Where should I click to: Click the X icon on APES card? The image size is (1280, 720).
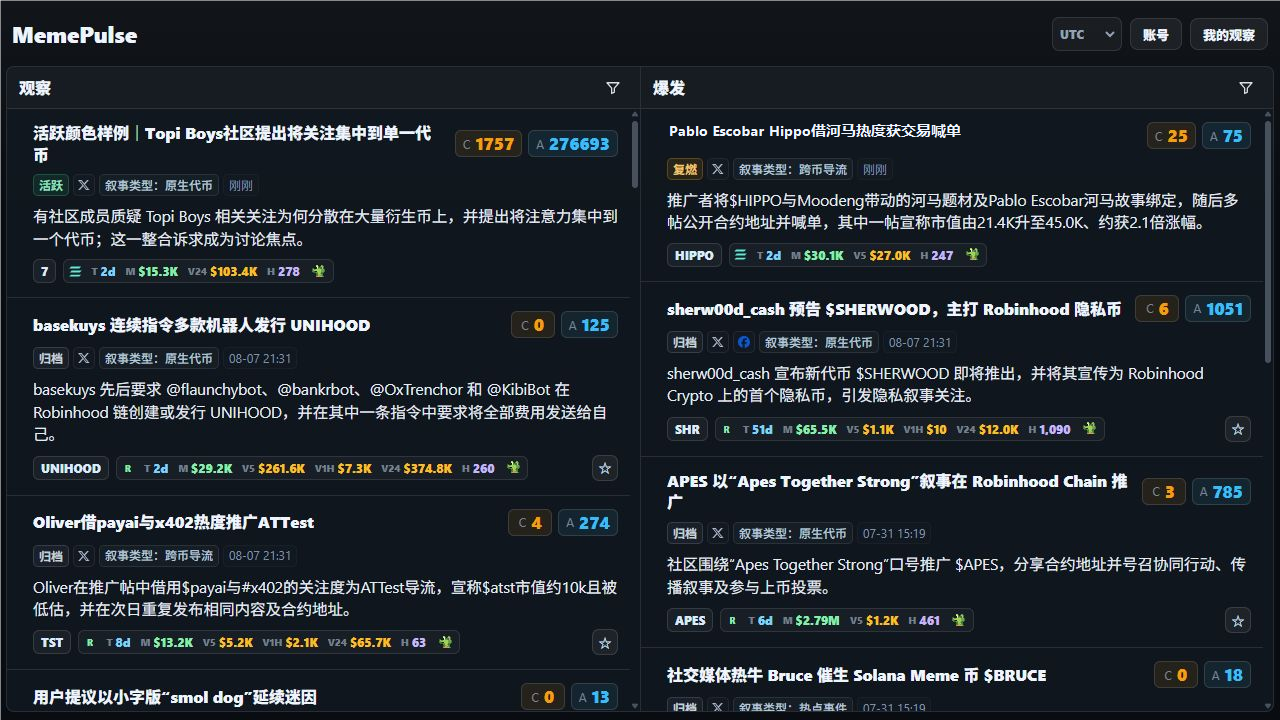click(x=718, y=533)
